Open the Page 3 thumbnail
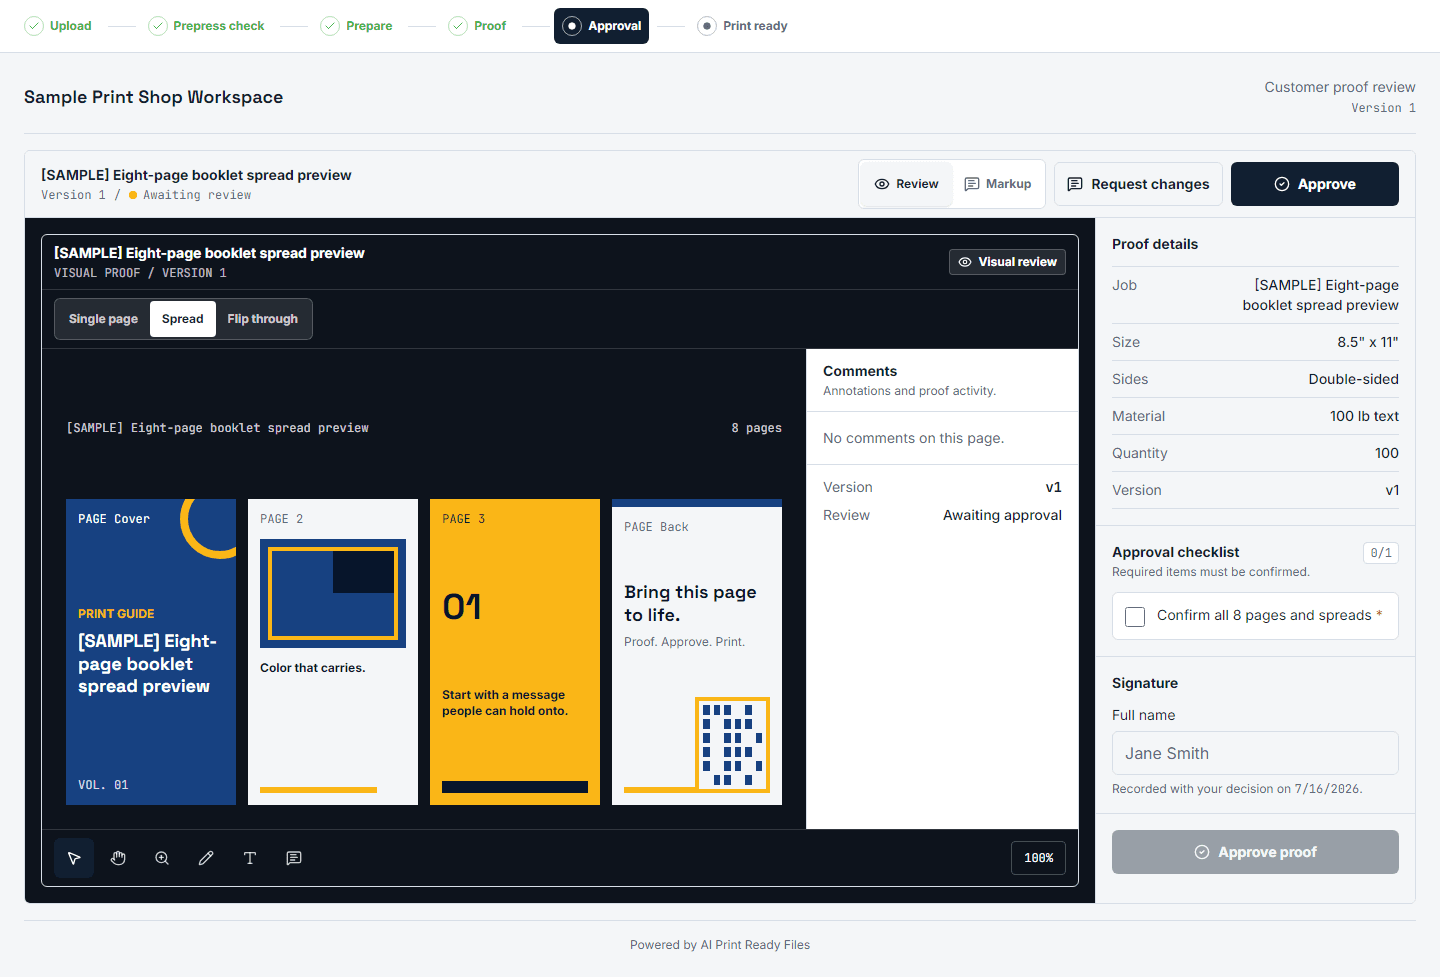Viewport: 1440px width, 977px height. [x=515, y=652]
